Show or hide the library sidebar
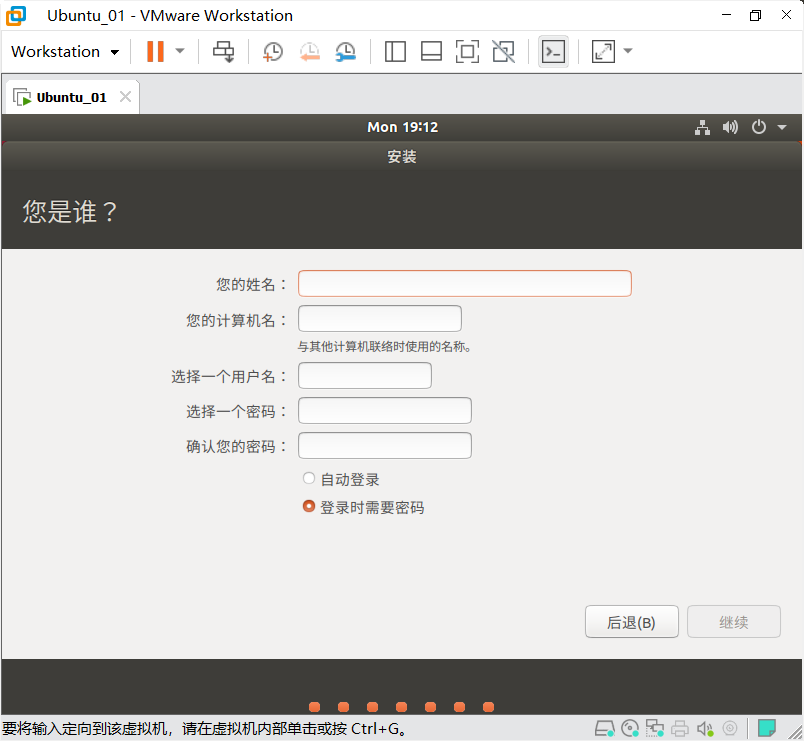Viewport: 804px width, 741px height. (x=395, y=52)
